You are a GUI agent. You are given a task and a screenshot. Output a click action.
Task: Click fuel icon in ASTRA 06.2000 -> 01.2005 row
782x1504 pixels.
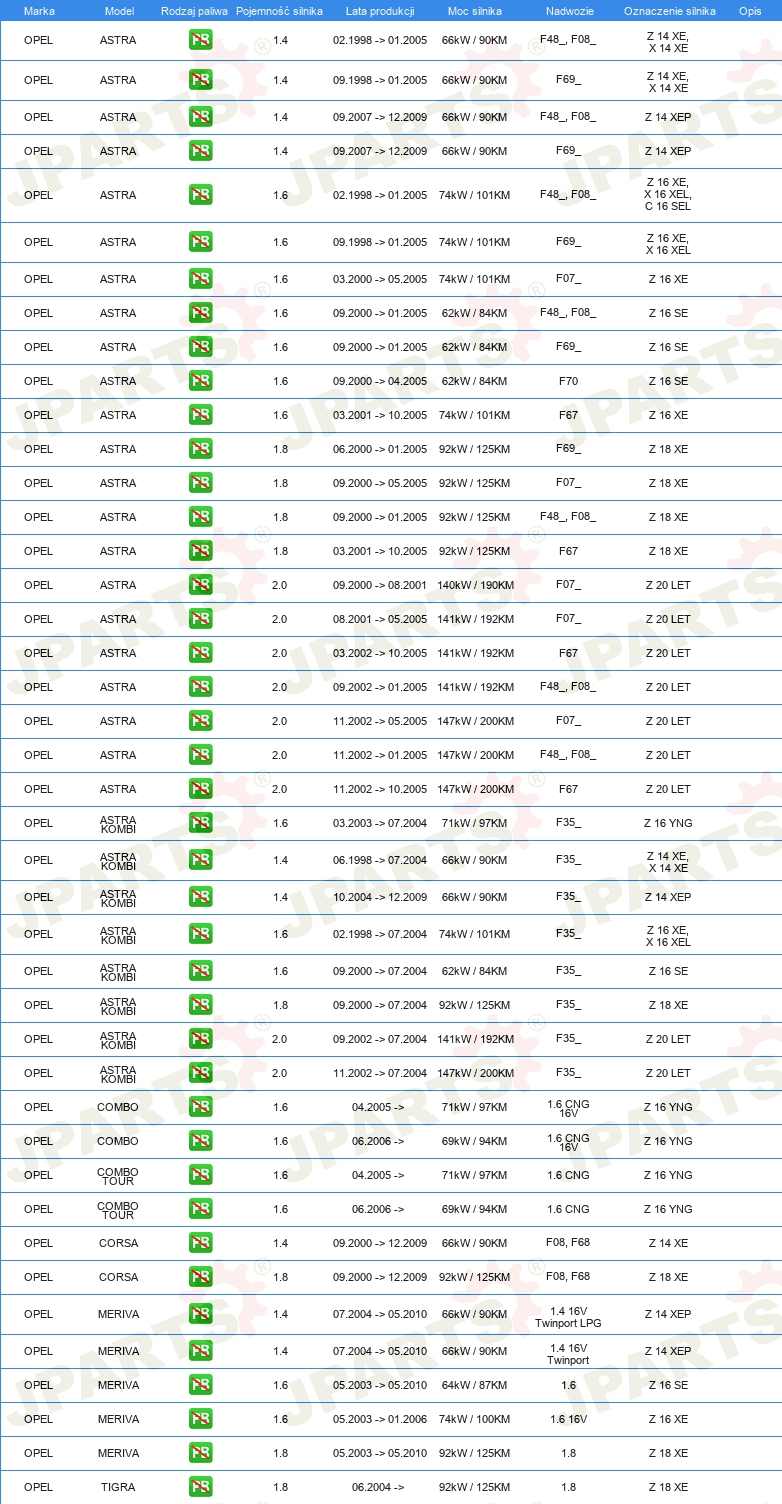pos(200,449)
